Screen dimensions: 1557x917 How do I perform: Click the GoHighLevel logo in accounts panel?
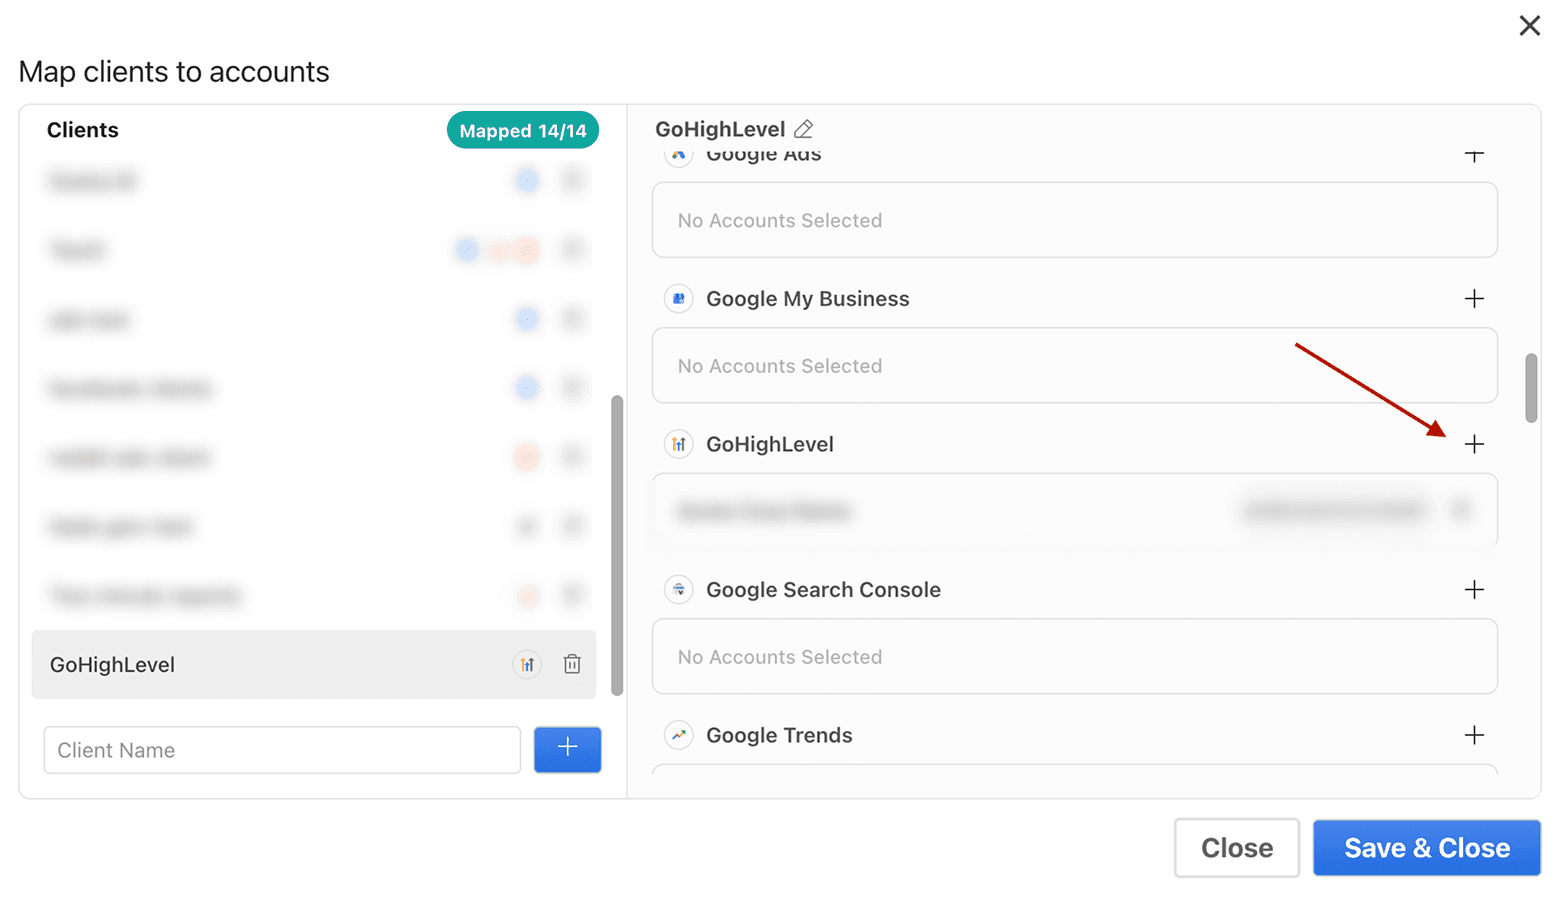(x=679, y=444)
